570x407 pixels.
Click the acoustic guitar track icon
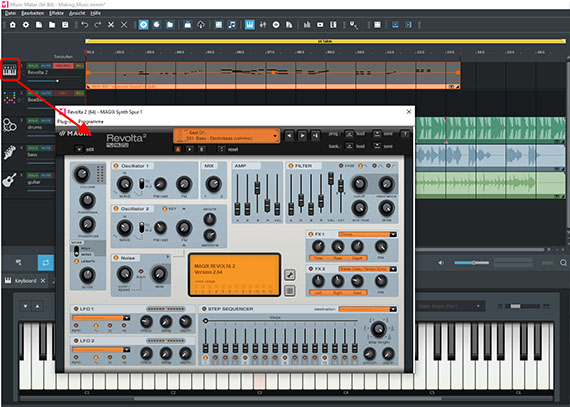pyautogui.click(x=9, y=180)
